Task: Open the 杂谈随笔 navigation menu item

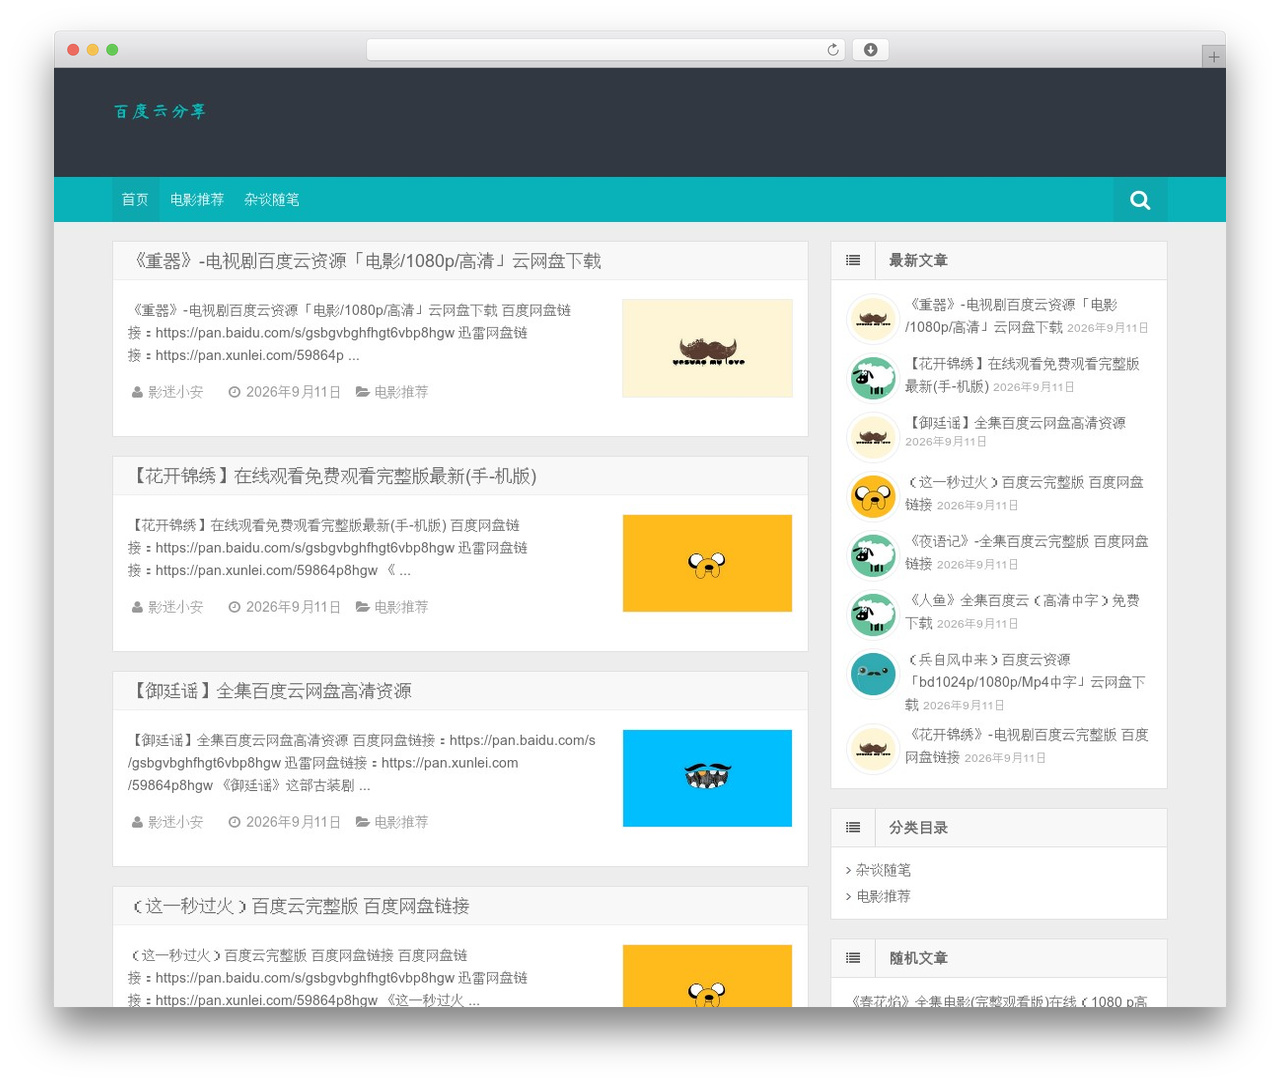Action: (271, 200)
